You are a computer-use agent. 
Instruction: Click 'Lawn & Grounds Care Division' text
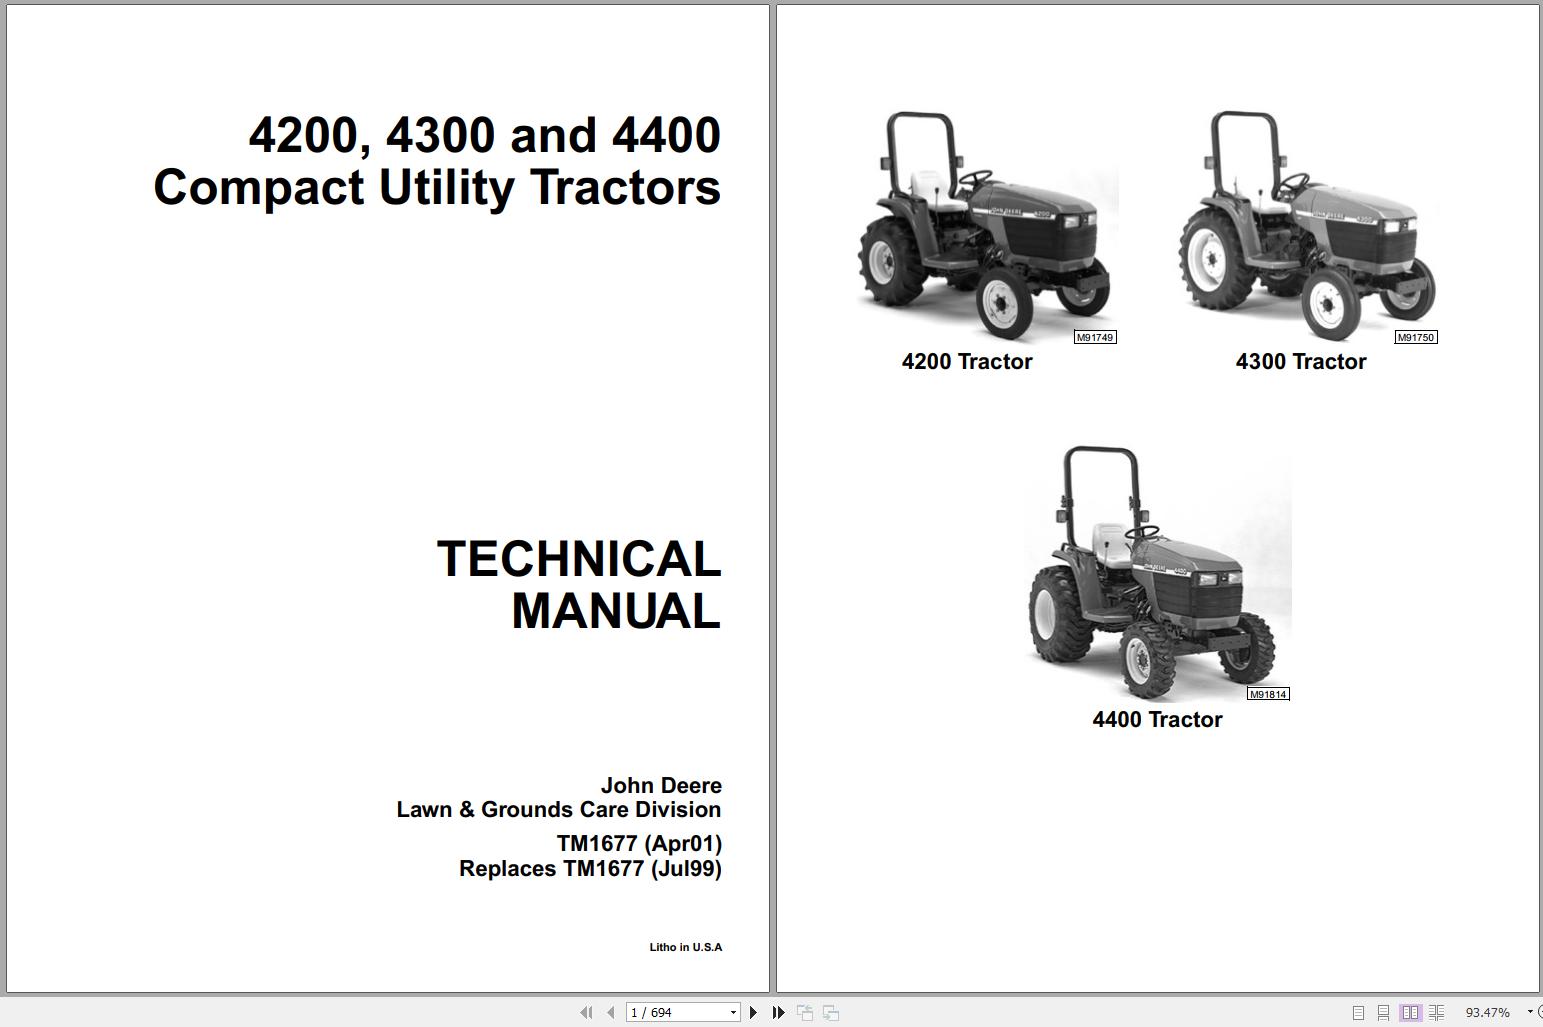pos(559,809)
